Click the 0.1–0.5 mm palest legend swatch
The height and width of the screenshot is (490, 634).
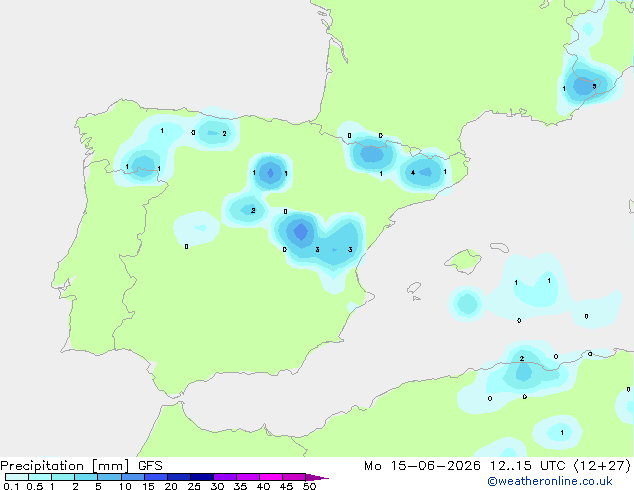click(17, 477)
